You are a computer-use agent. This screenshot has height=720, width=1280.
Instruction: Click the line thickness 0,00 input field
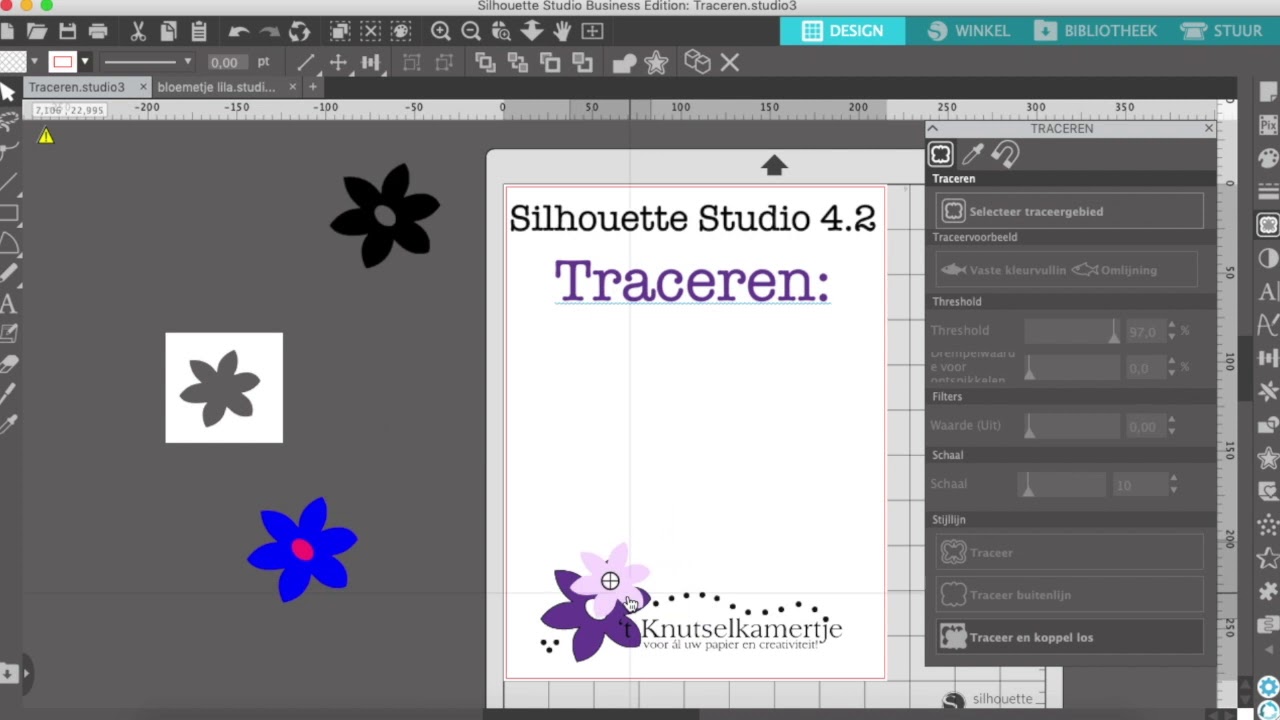click(229, 62)
